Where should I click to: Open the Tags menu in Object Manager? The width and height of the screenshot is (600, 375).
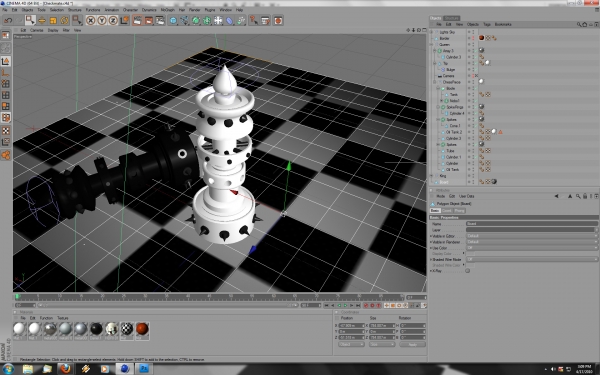pyautogui.click(x=487, y=24)
